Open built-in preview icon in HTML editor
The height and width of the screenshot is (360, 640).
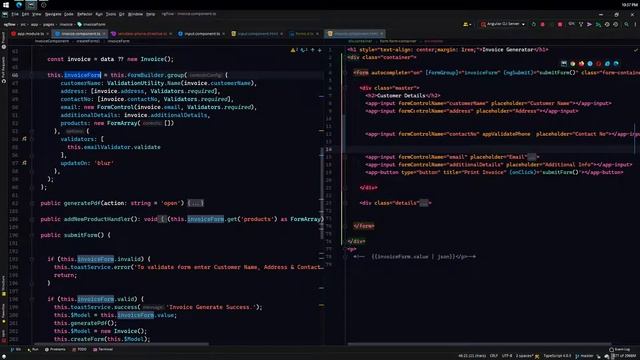[564, 64]
